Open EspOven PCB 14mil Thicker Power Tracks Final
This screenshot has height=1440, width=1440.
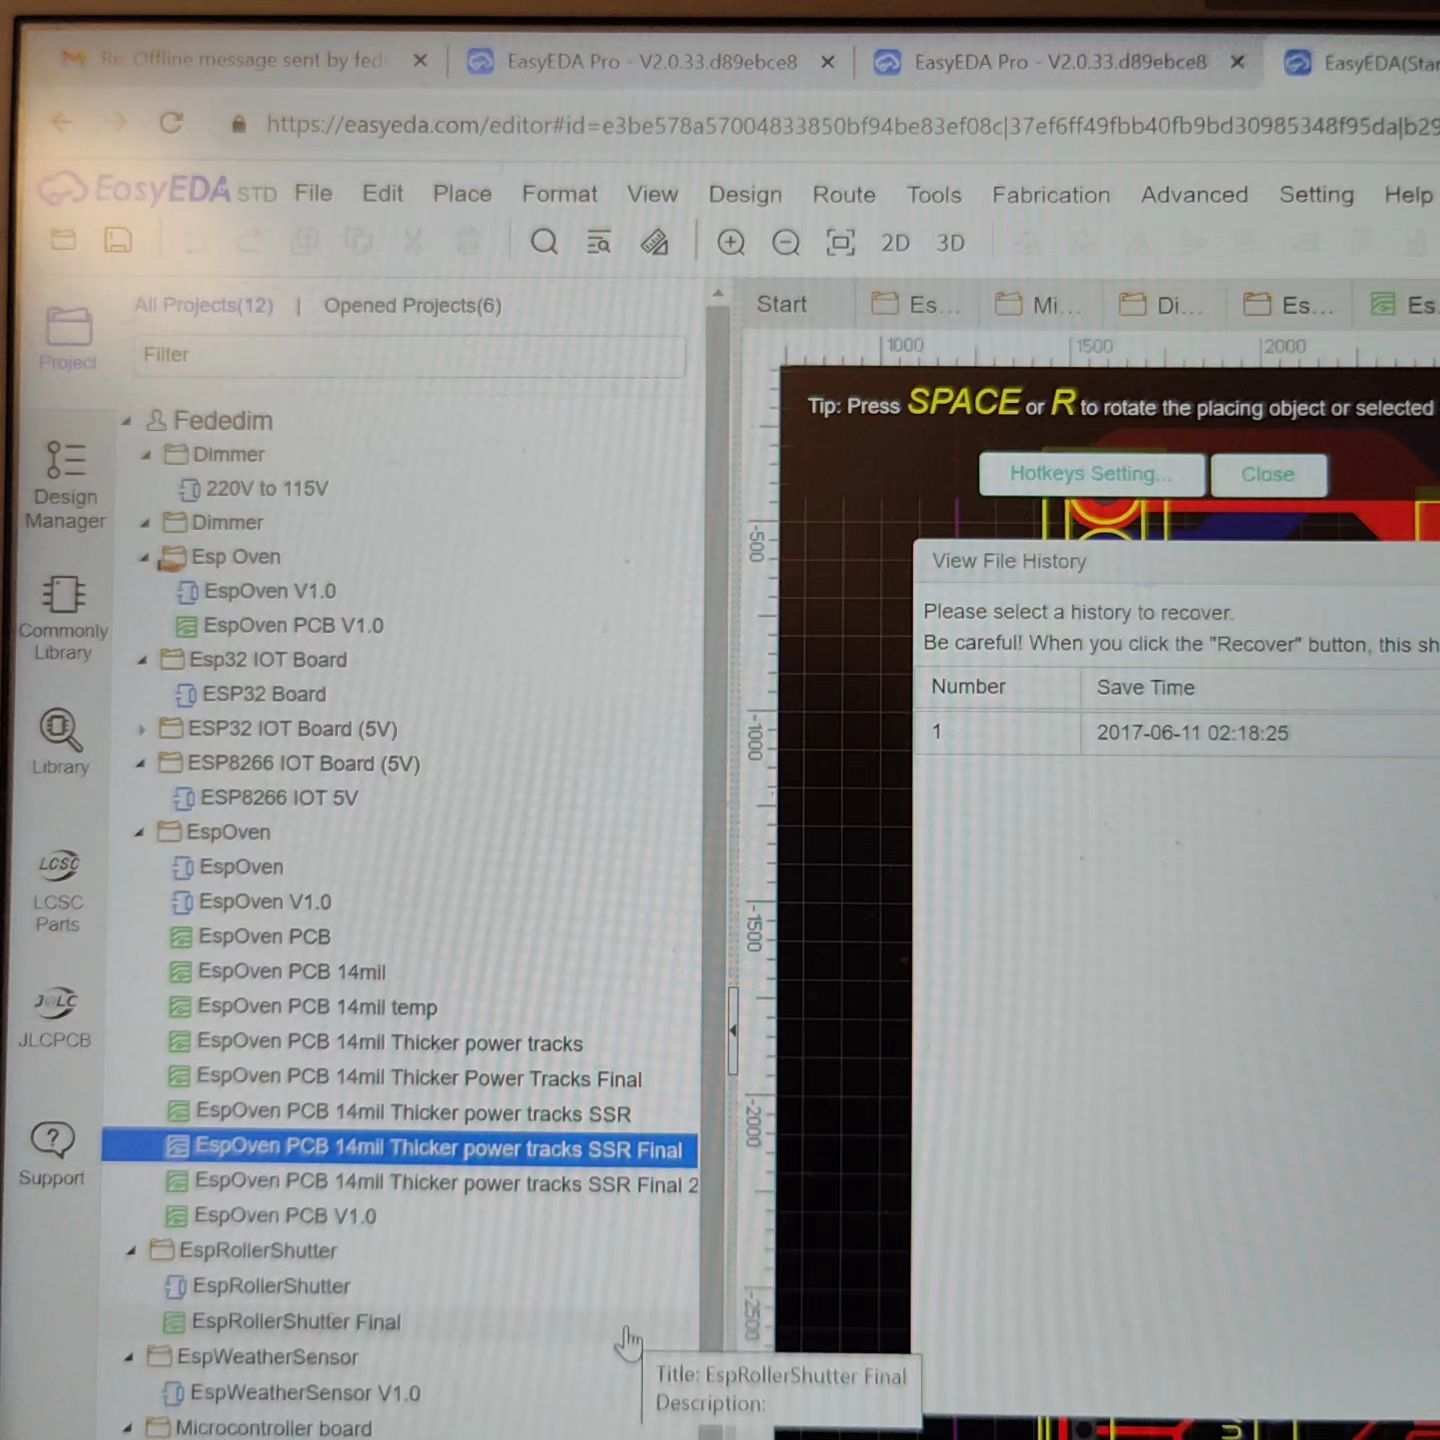pos(418,1078)
